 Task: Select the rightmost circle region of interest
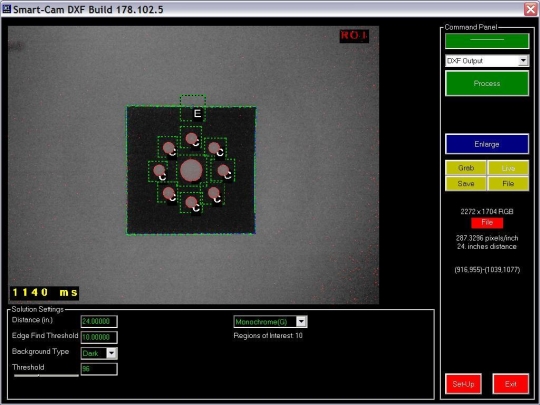(223, 170)
